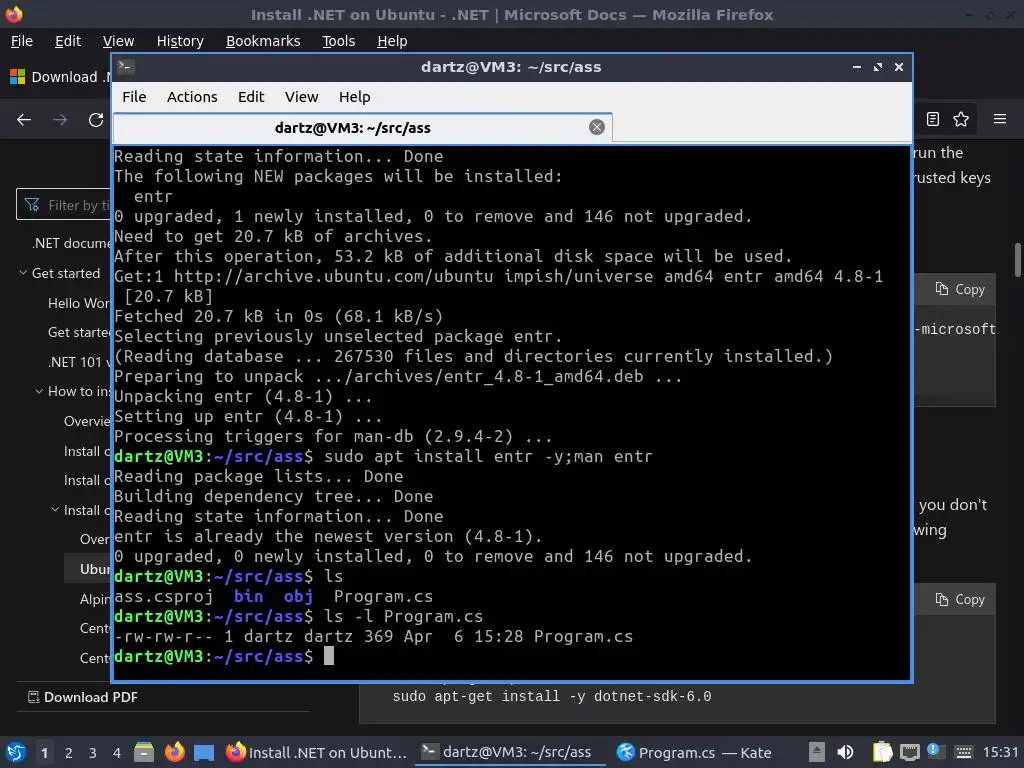The width and height of the screenshot is (1024, 768).
Task: Collapse the How to install tree node
Action: pos(39,391)
